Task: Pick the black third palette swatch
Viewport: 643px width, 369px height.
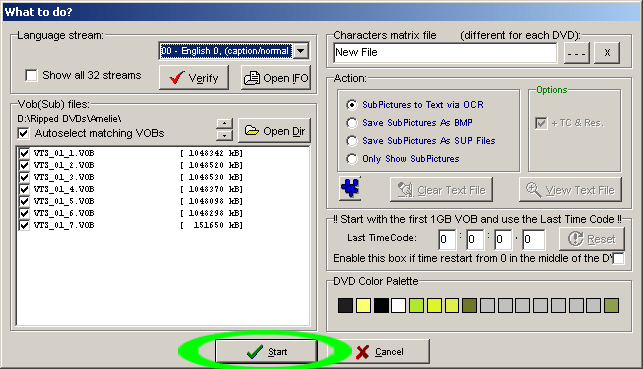Action: [x=381, y=305]
